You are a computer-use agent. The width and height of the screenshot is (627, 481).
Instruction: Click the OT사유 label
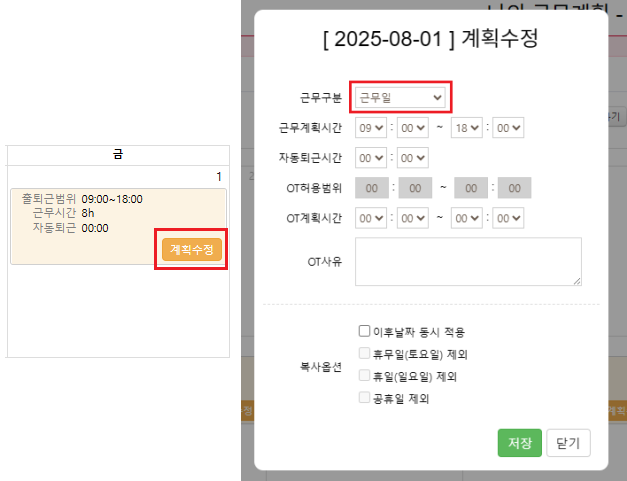click(325, 261)
